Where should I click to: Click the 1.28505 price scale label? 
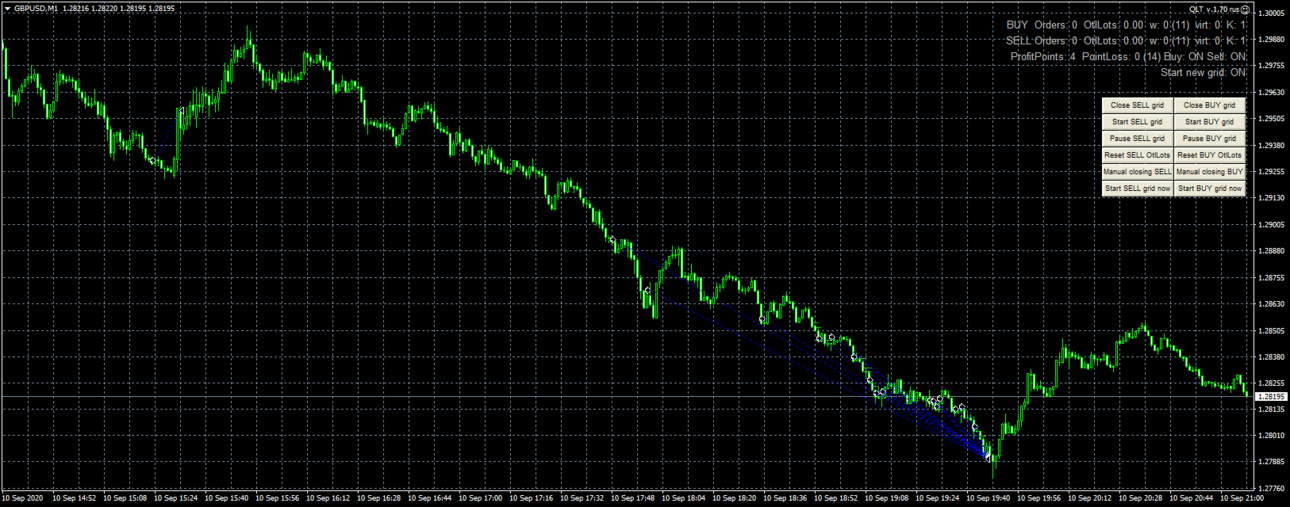[1270, 331]
